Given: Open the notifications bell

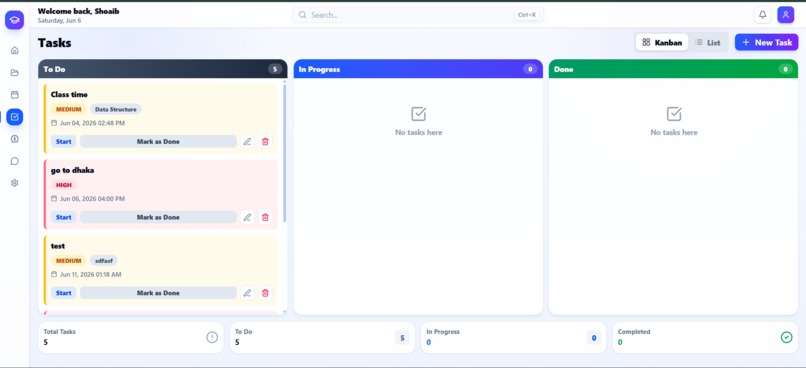Looking at the screenshot, I should coord(762,15).
